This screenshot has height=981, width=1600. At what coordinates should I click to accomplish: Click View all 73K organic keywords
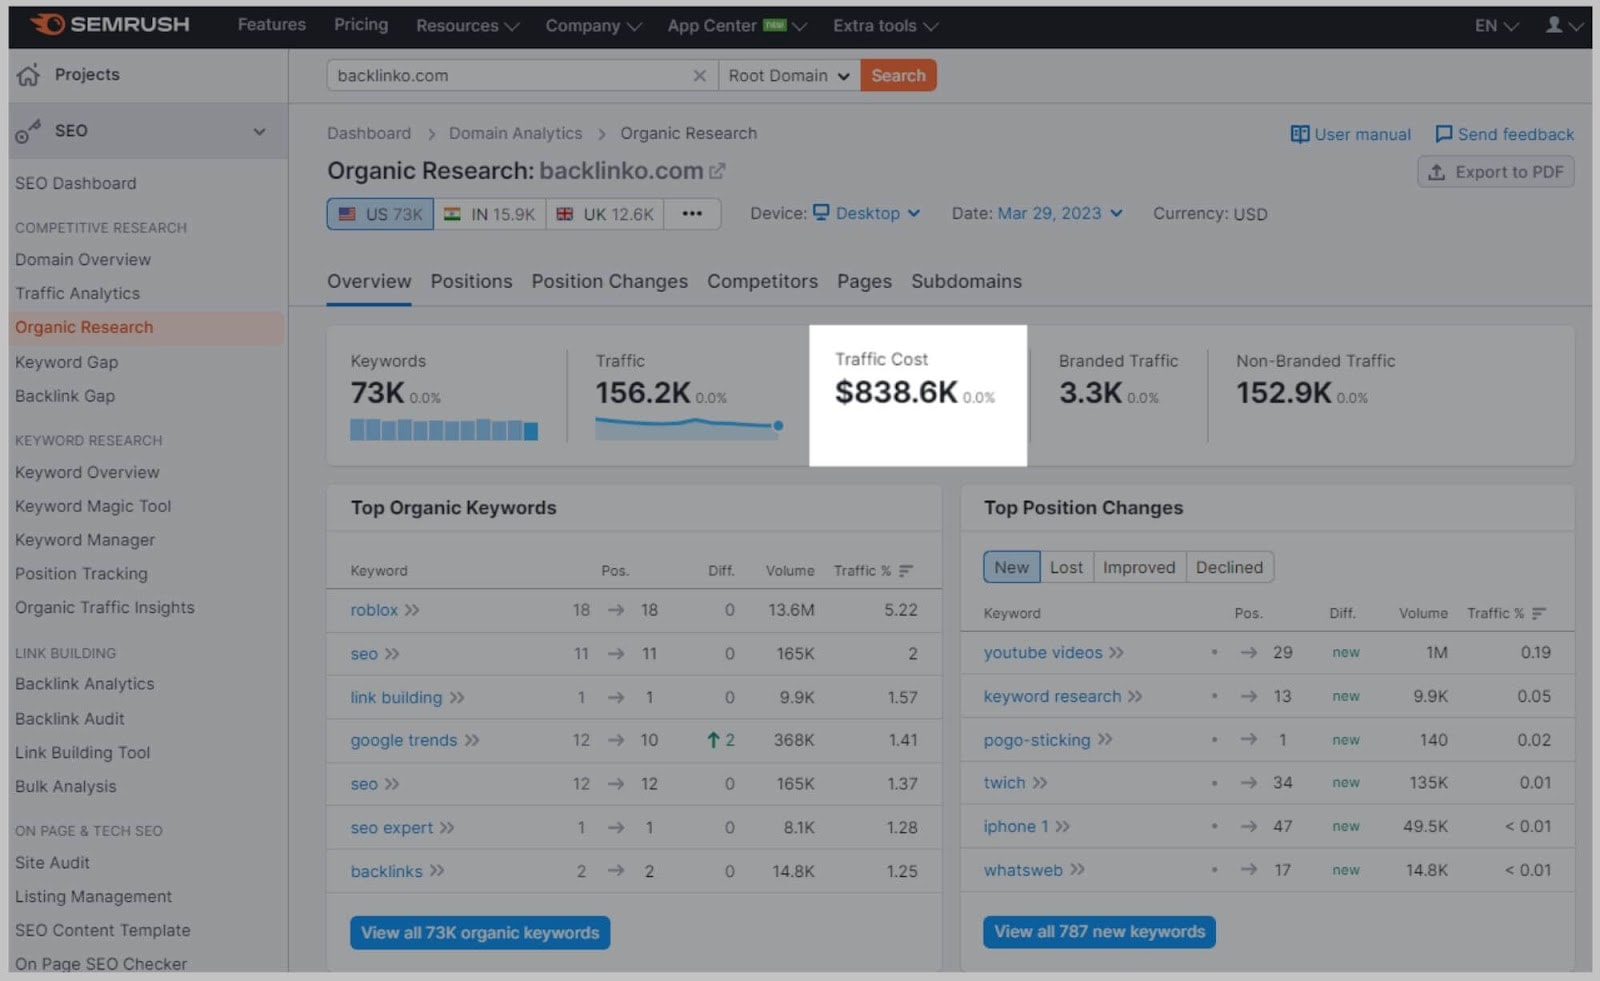[x=480, y=933]
